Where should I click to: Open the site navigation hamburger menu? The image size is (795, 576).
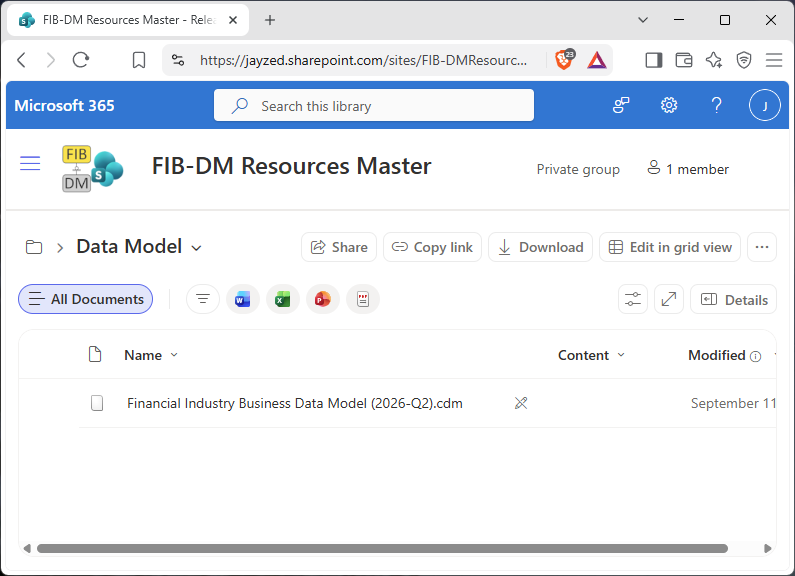pos(30,163)
